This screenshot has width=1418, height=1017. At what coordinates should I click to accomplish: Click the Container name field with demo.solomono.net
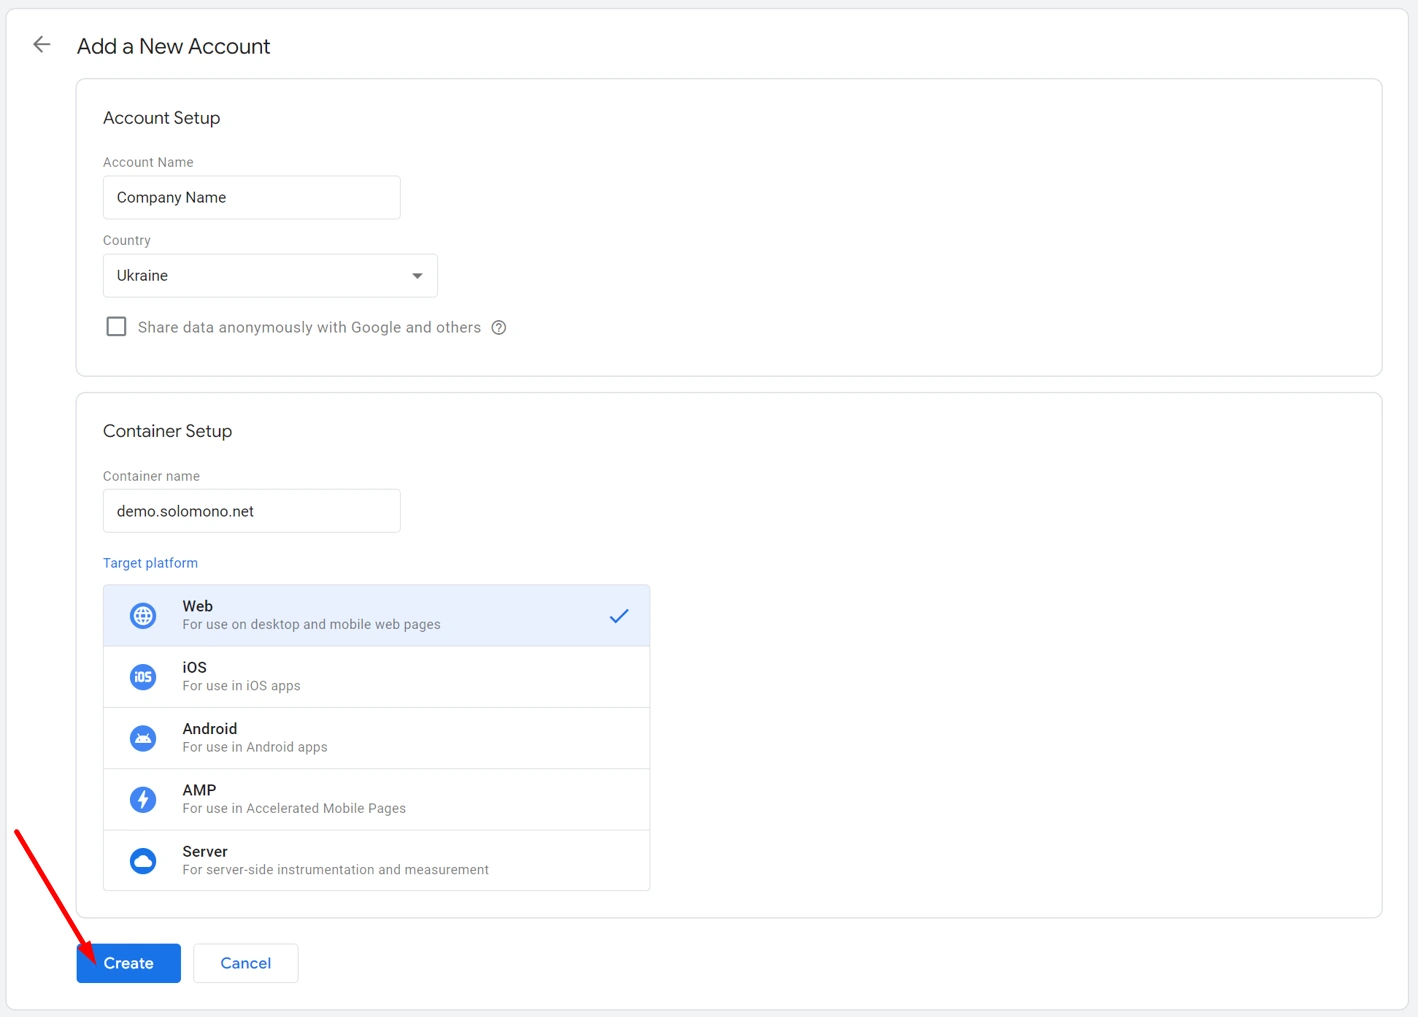[251, 511]
